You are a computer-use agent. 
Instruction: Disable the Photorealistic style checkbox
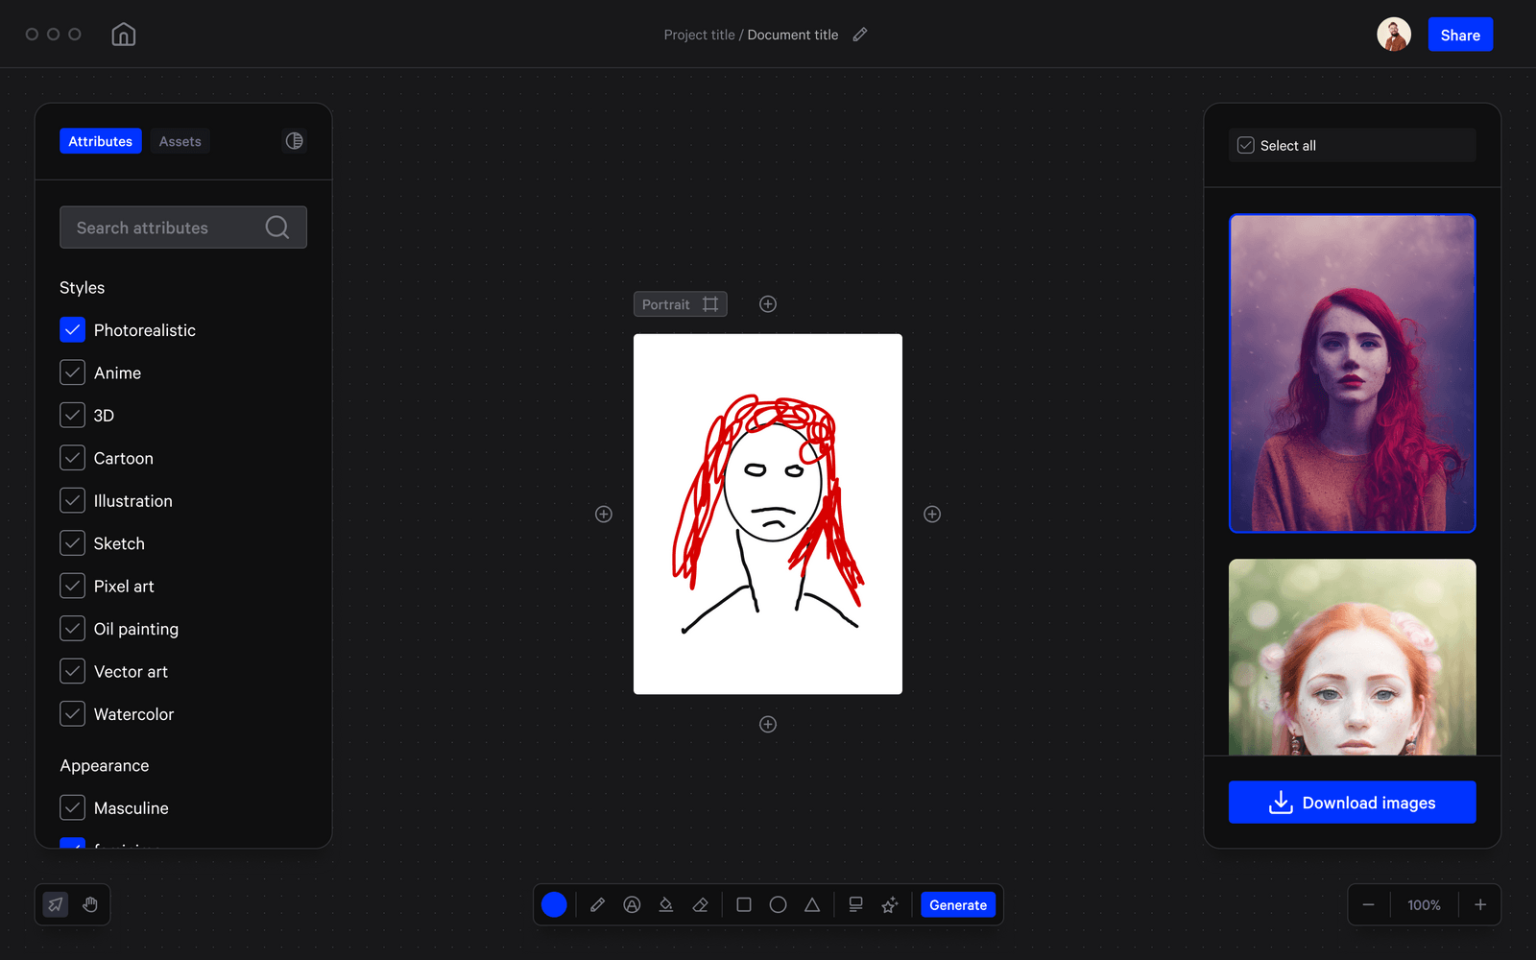(72, 329)
